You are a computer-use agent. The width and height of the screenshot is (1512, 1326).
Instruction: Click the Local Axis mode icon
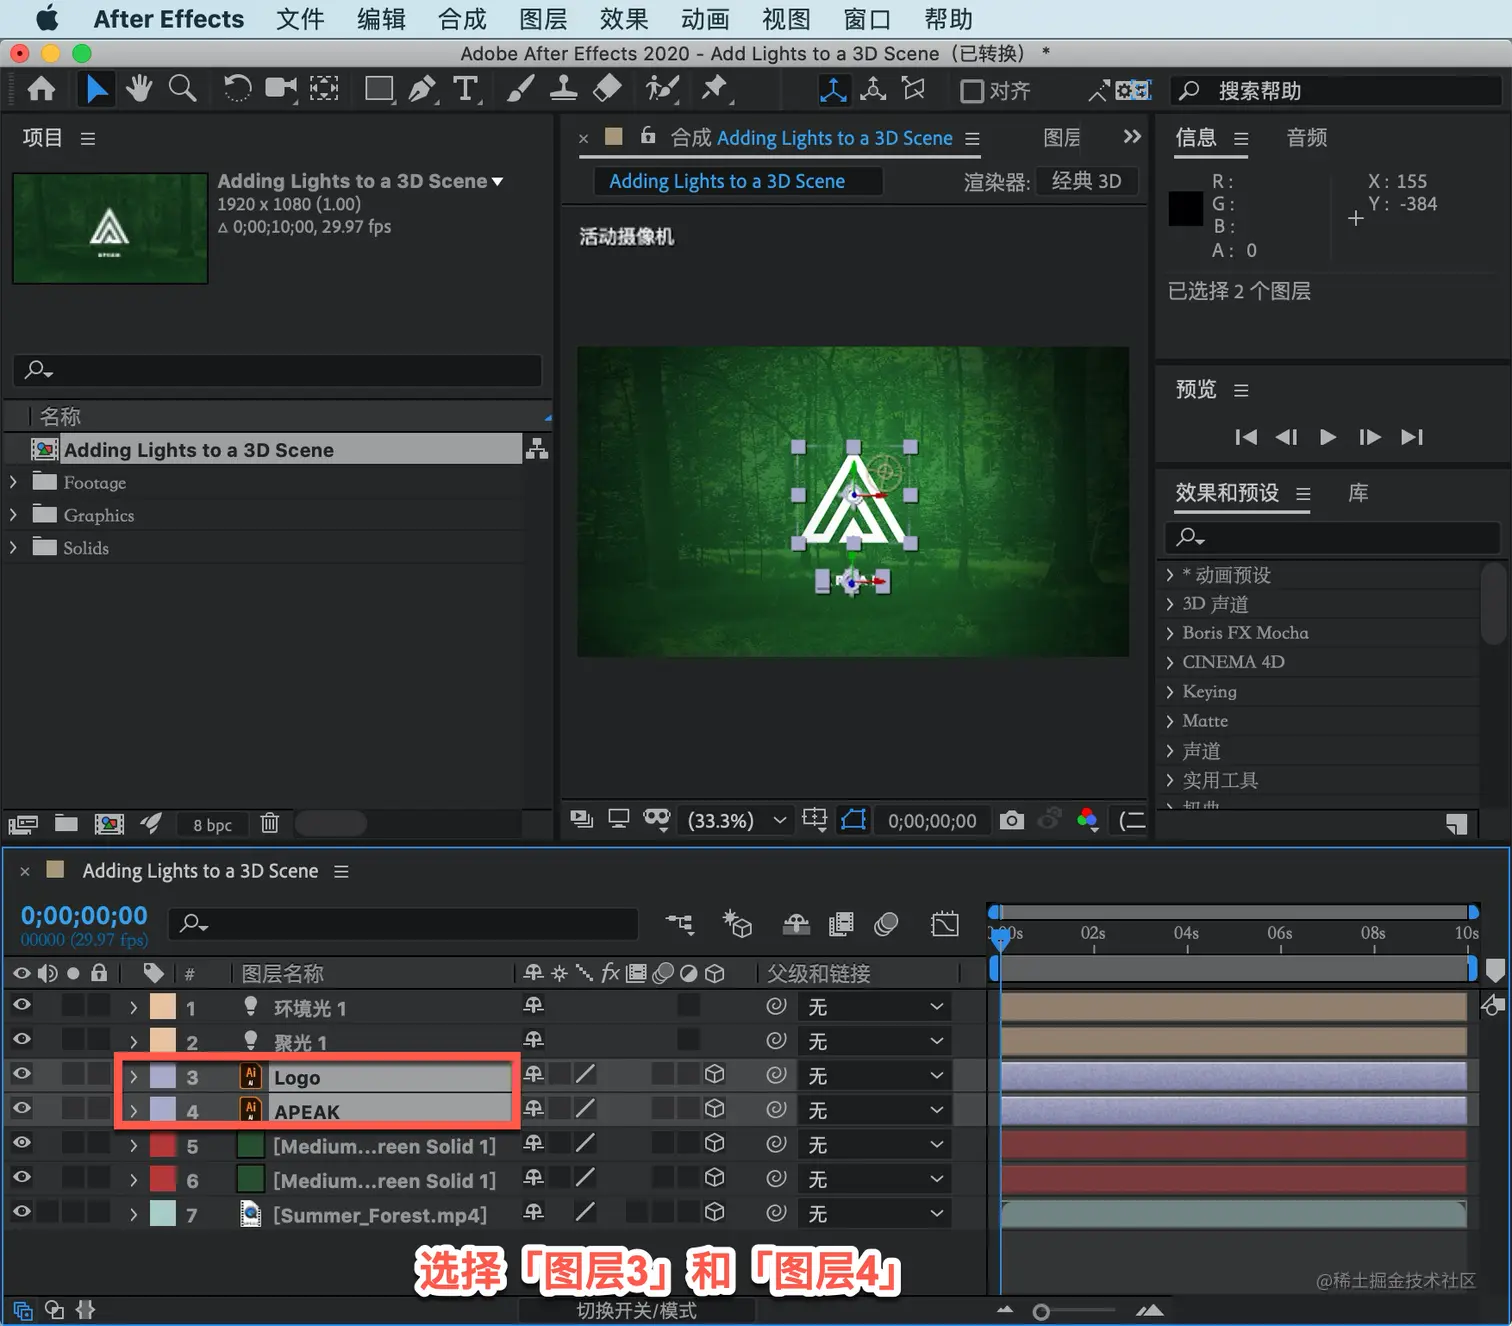[x=833, y=90]
